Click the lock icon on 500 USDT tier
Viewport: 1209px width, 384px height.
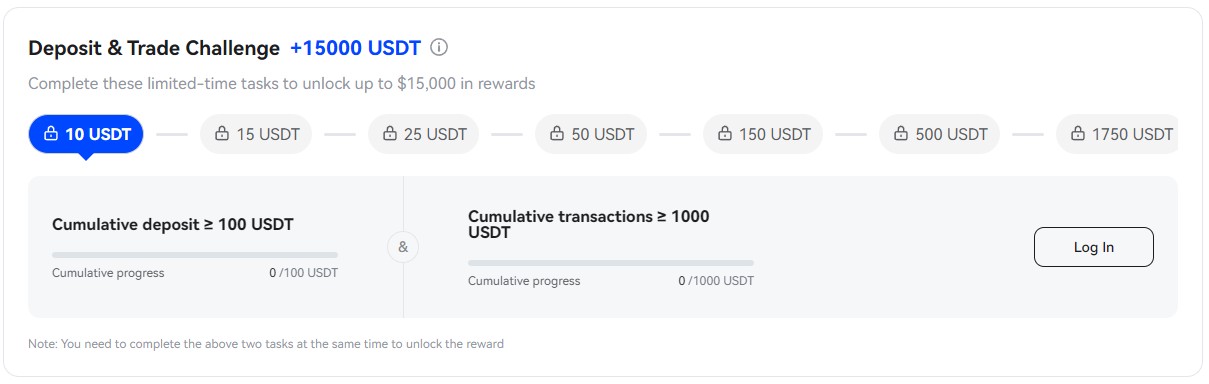901,134
